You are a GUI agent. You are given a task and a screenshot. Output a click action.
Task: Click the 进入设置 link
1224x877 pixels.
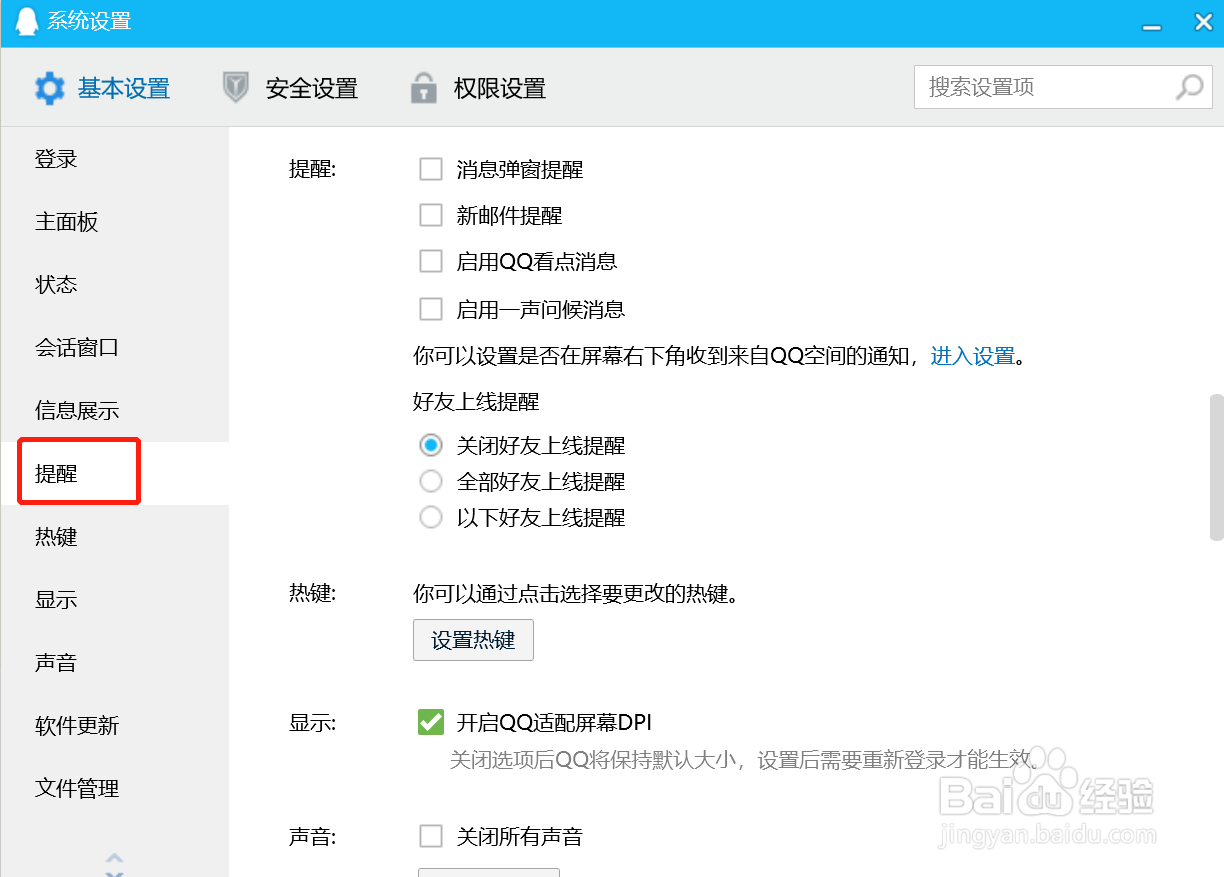(x=971, y=356)
